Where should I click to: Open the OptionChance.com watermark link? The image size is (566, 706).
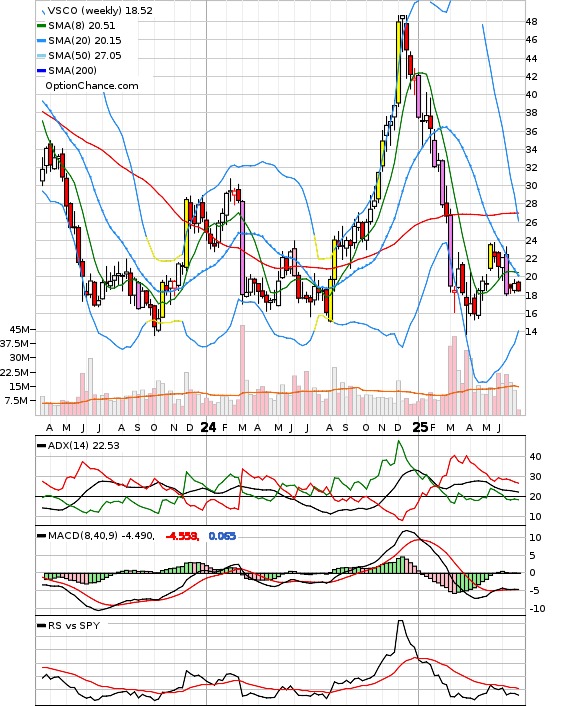(x=92, y=86)
